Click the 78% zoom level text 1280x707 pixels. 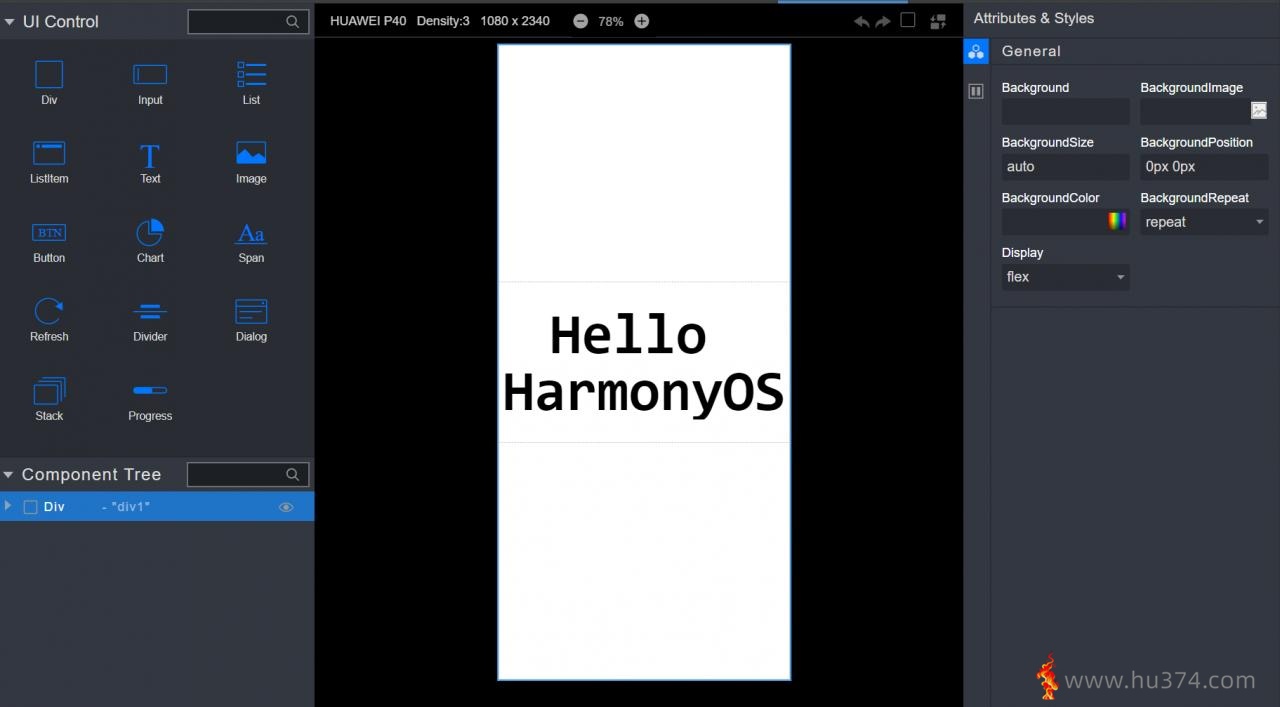pos(611,21)
